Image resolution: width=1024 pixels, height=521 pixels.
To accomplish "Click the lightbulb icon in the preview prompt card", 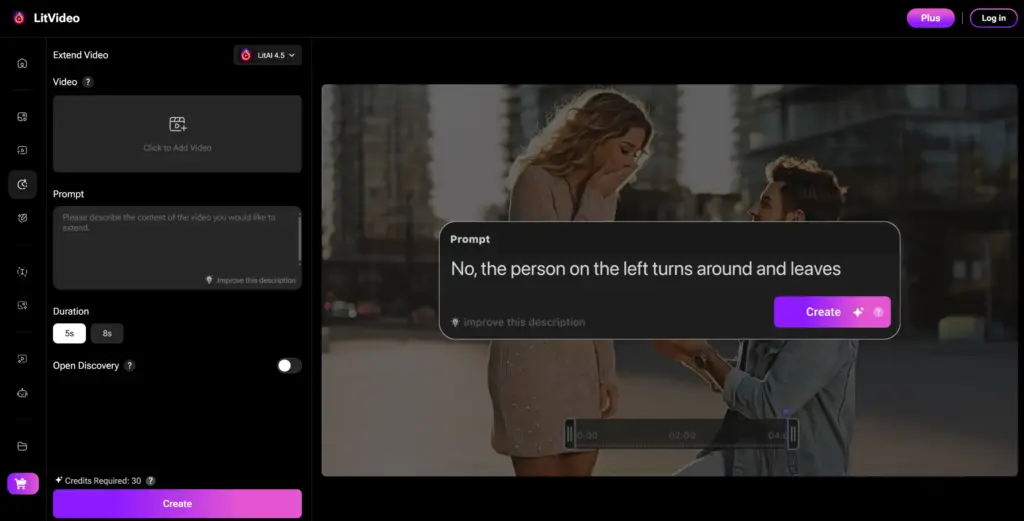I will coord(455,322).
